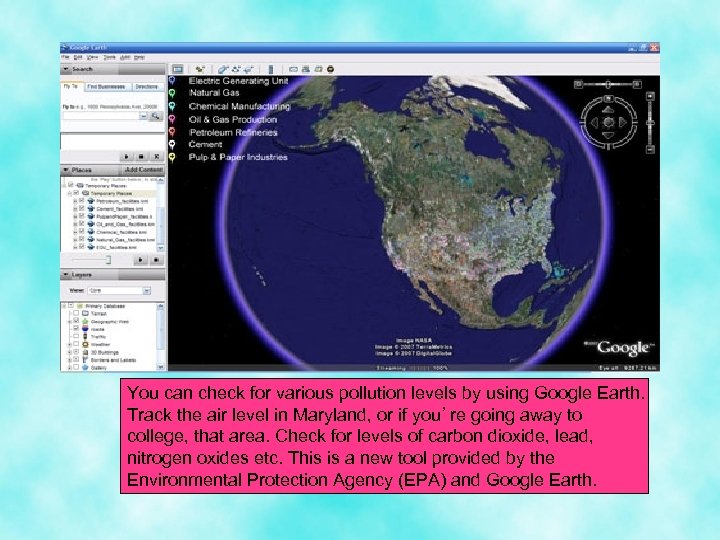Viewport: 720px width, 540px height.
Task: Enable the Weather layer checkbox
Action: pos(76,344)
